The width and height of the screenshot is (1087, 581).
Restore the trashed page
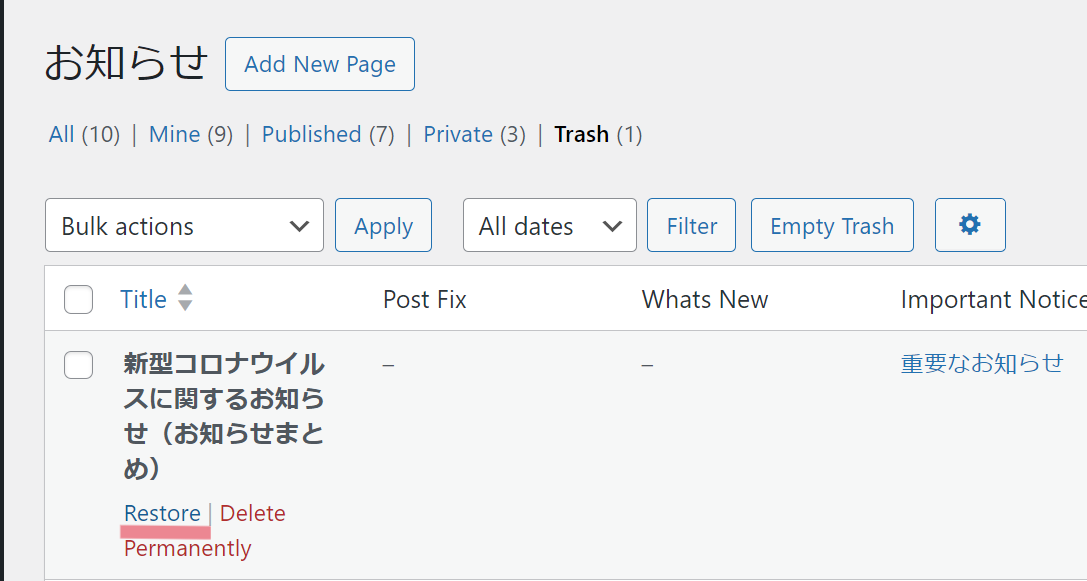point(162,513)
